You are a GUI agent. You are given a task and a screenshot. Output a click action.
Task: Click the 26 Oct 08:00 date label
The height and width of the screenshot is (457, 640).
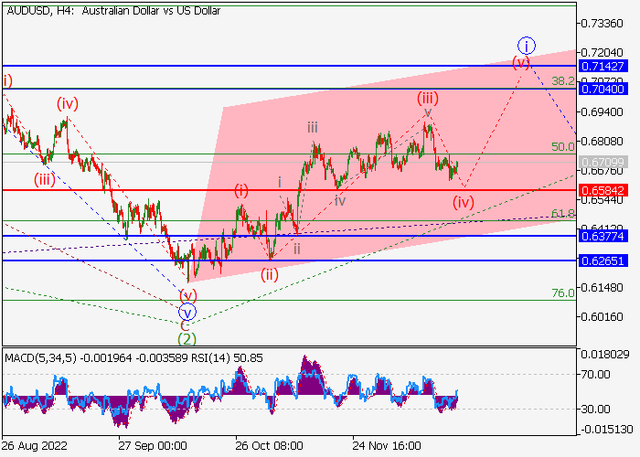[269, 446]
